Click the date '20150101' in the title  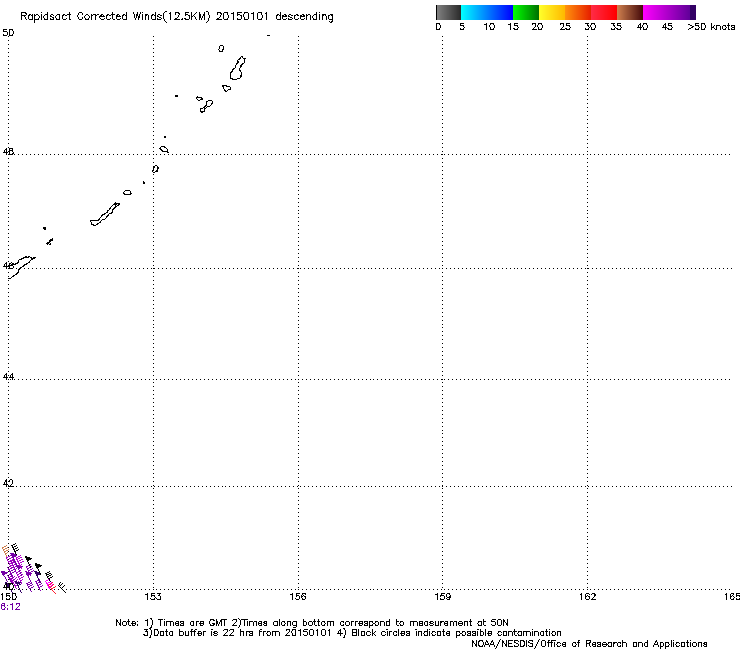[x=242, y=16]
